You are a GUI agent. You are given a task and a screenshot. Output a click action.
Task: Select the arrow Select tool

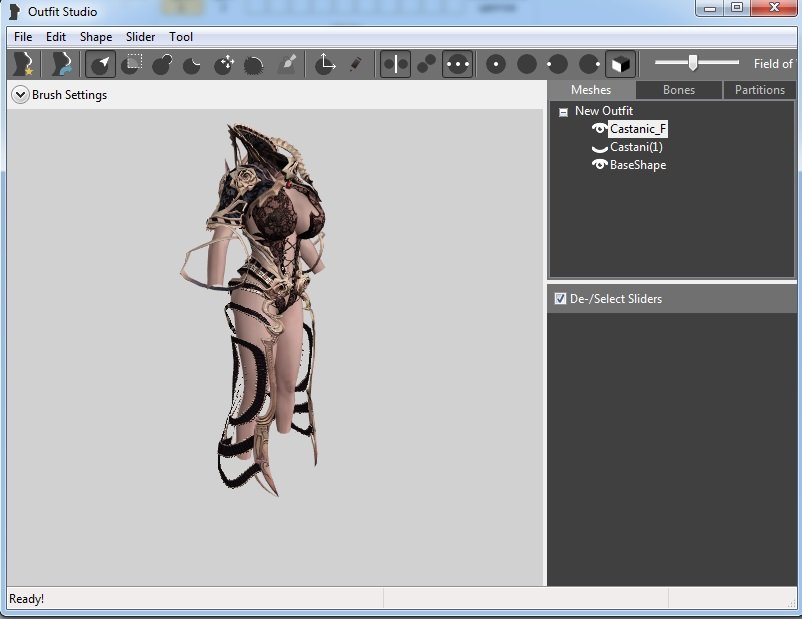click(100, 65)
